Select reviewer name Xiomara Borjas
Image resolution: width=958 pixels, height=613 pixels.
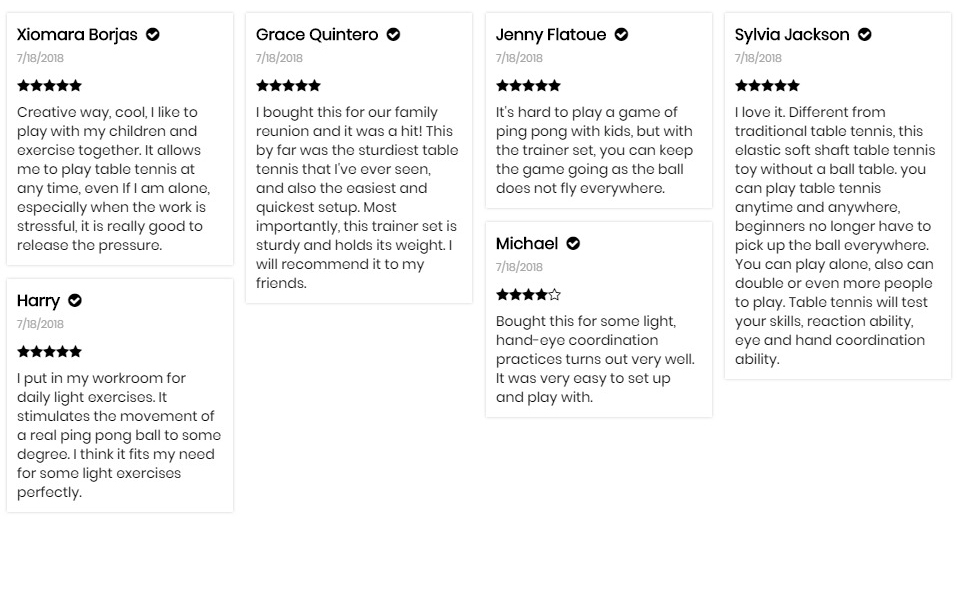(78, 35)
